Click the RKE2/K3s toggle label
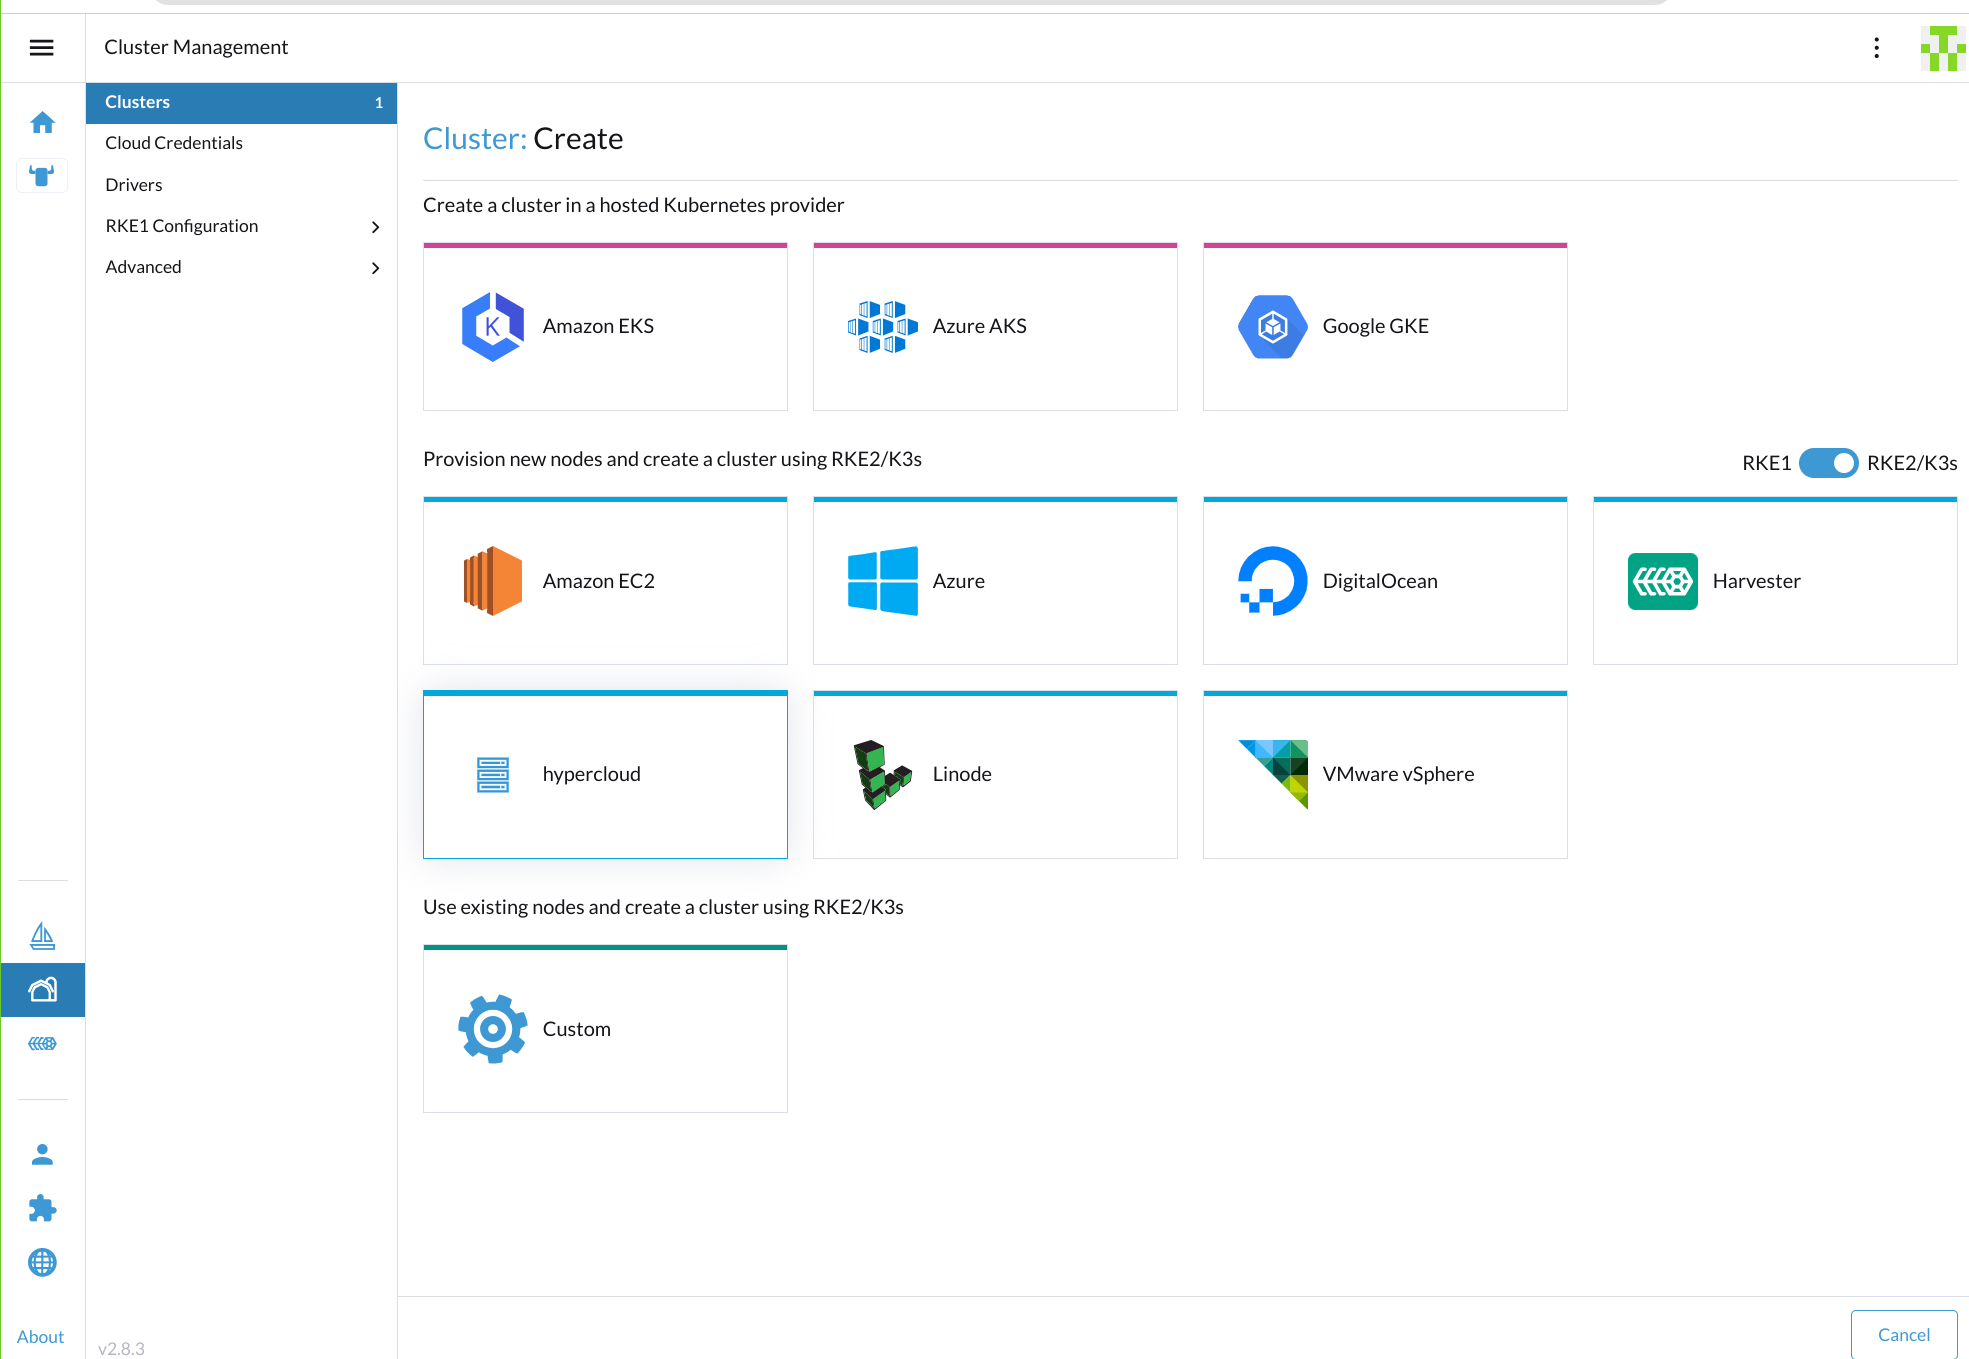1969x1359 pixels. 1912,463
